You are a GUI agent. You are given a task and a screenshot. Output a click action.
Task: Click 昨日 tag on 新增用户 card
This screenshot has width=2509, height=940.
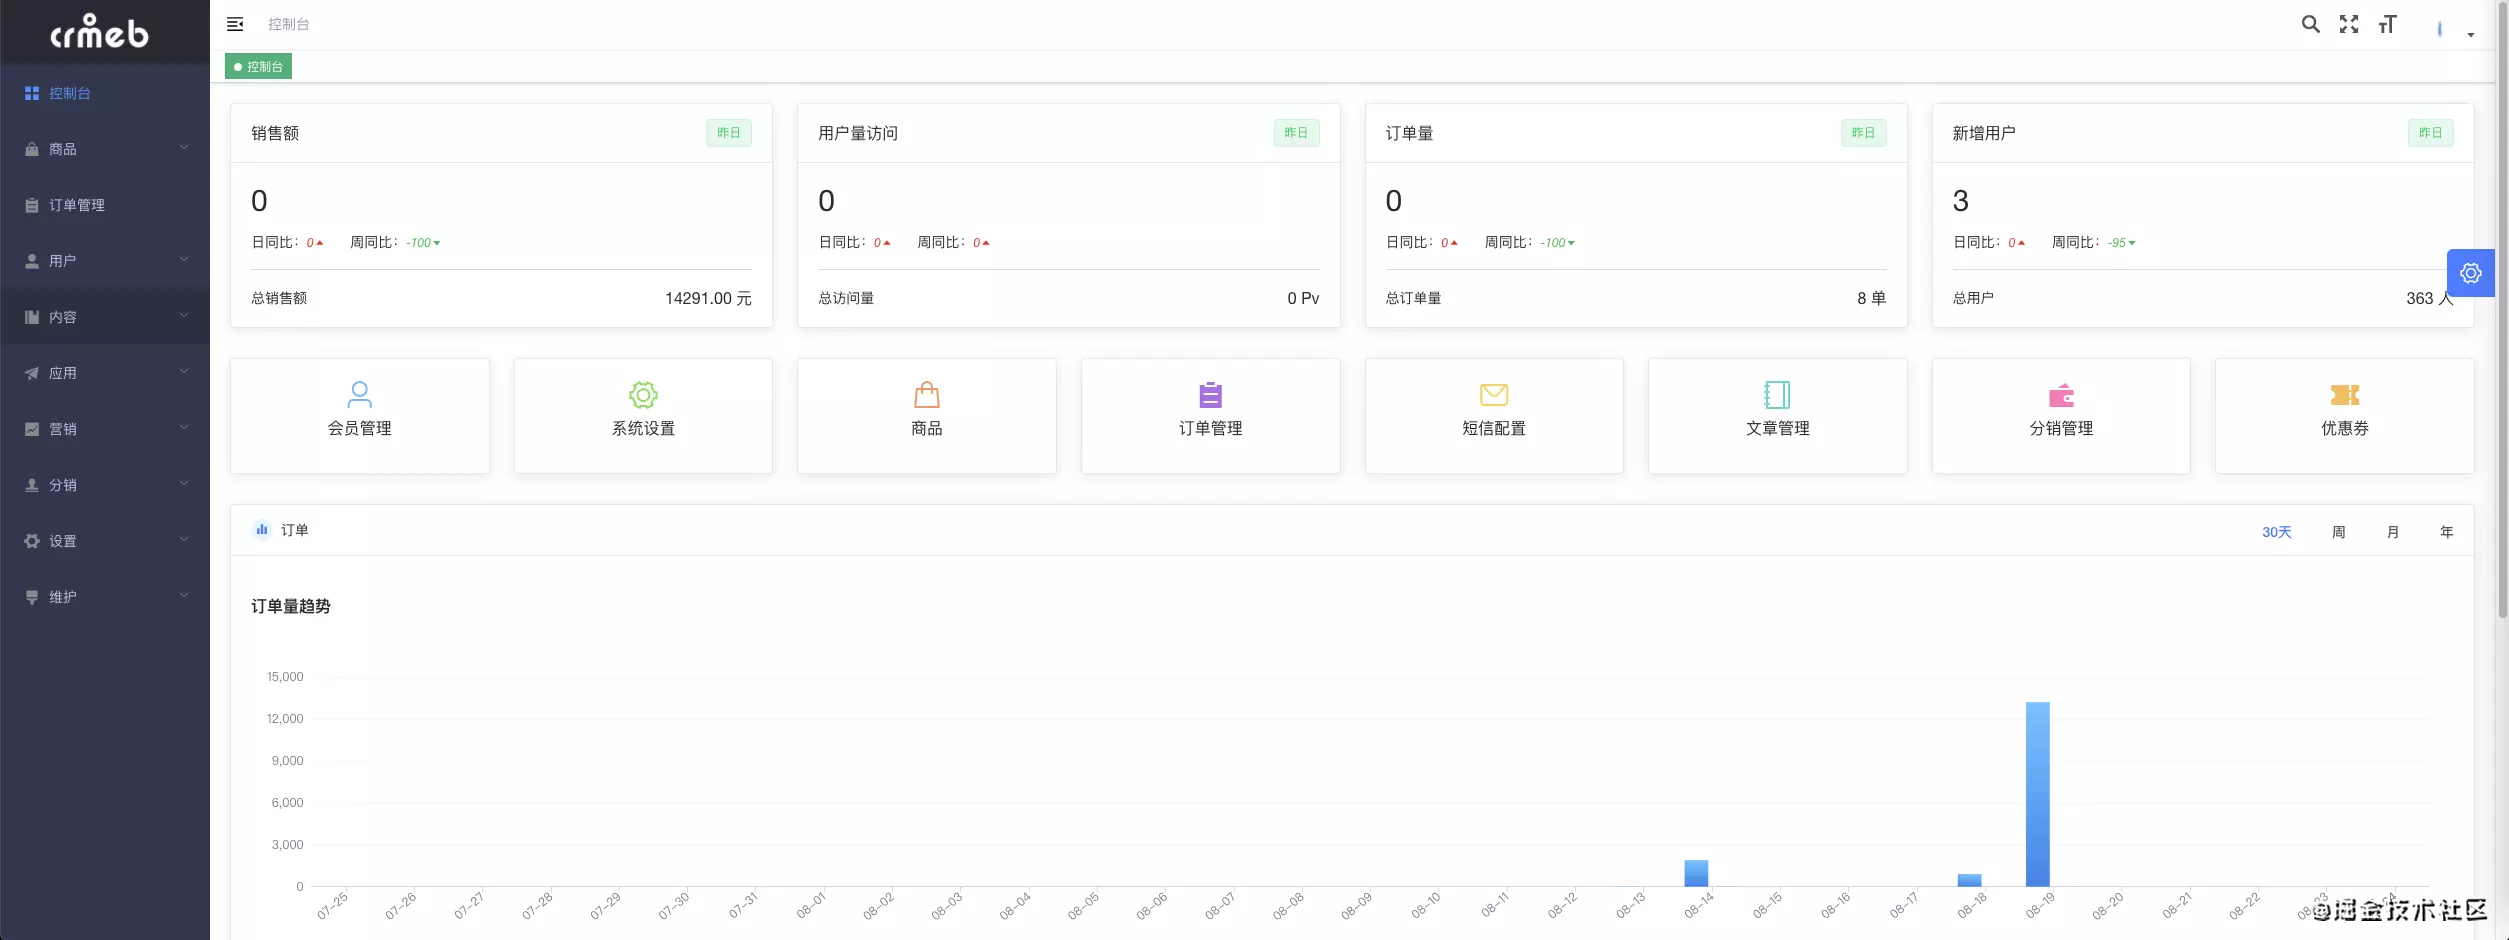[x=2431, y=133]
